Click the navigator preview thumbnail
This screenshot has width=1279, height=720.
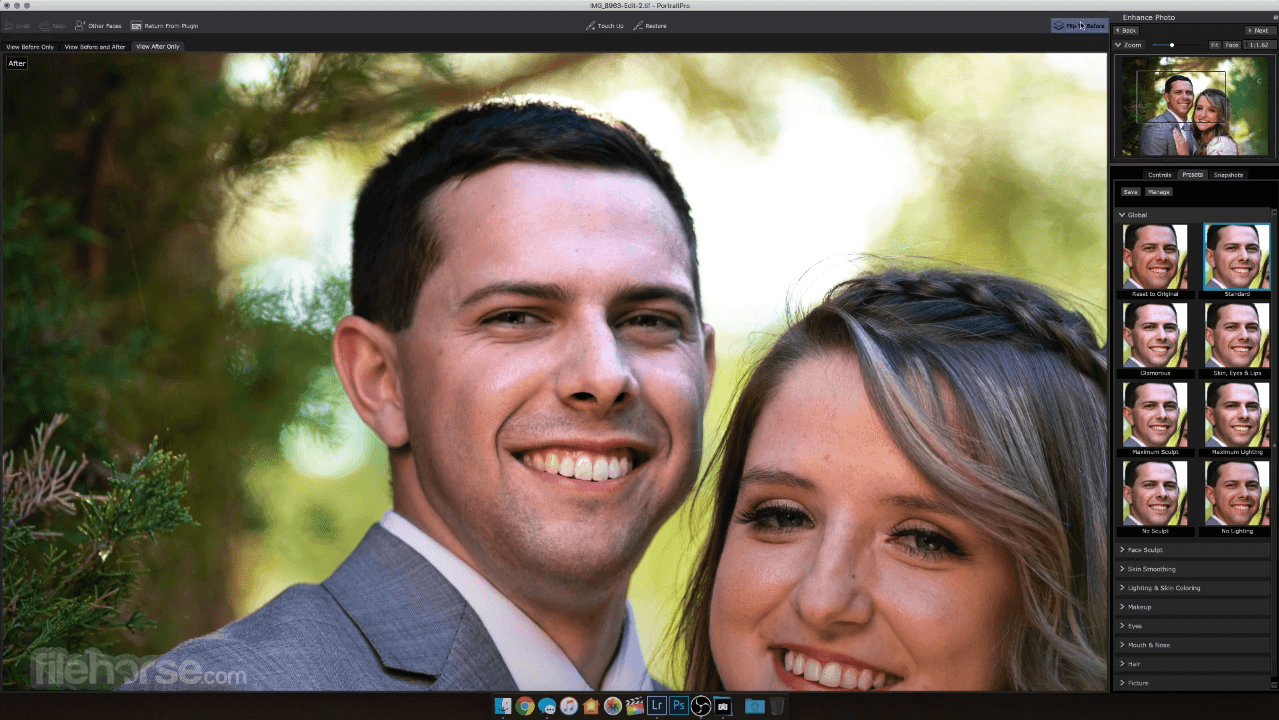[x=1194, y=105]
